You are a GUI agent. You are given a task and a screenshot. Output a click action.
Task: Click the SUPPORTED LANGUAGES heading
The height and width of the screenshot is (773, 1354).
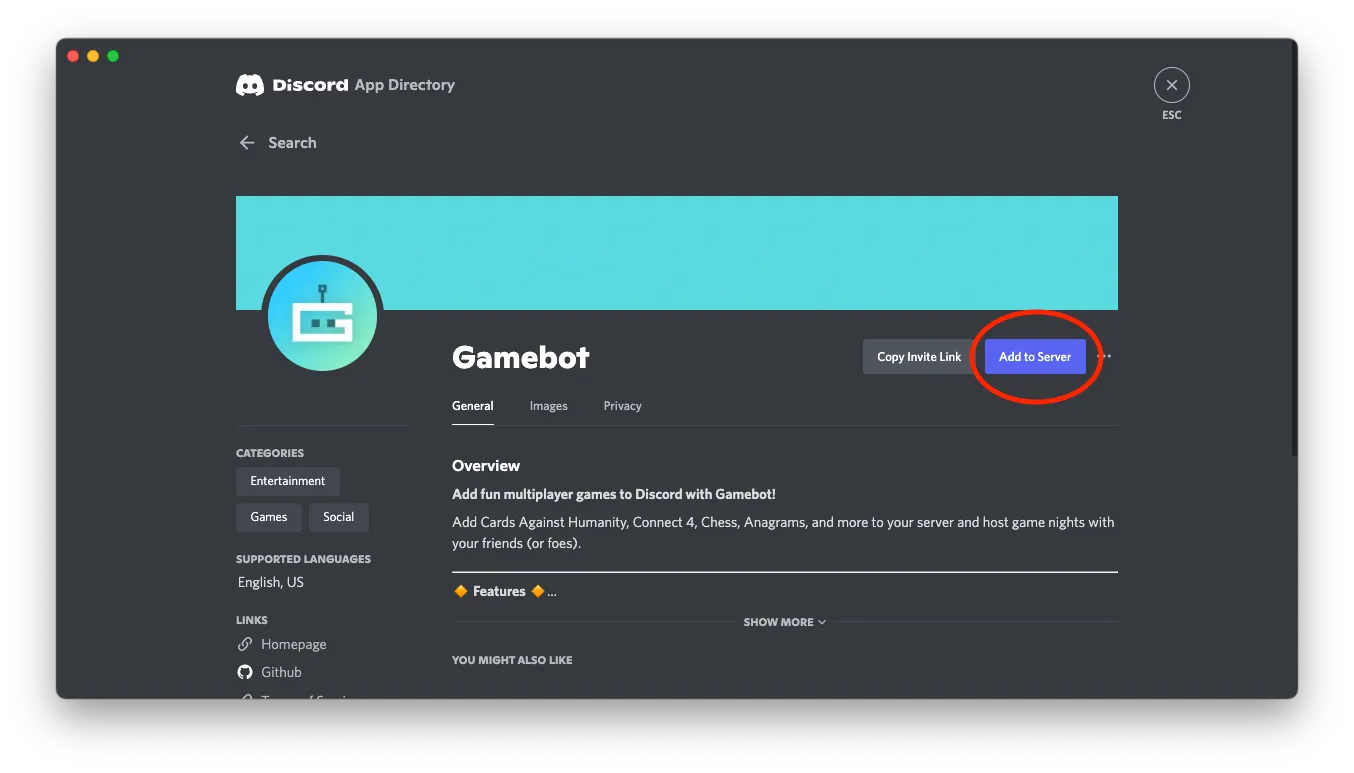(303, 559)
